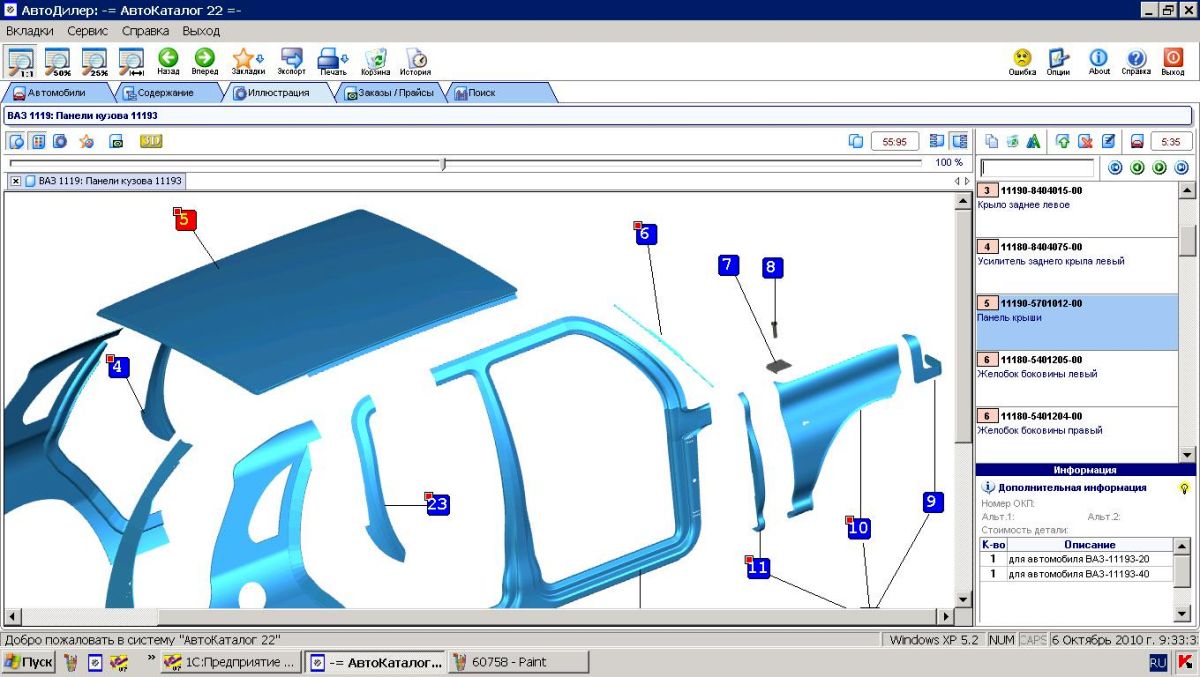Select part 11180-8404075-00 Усилитель заднего крыла
The image size is (1200, 677).
tap(1076, 266)
